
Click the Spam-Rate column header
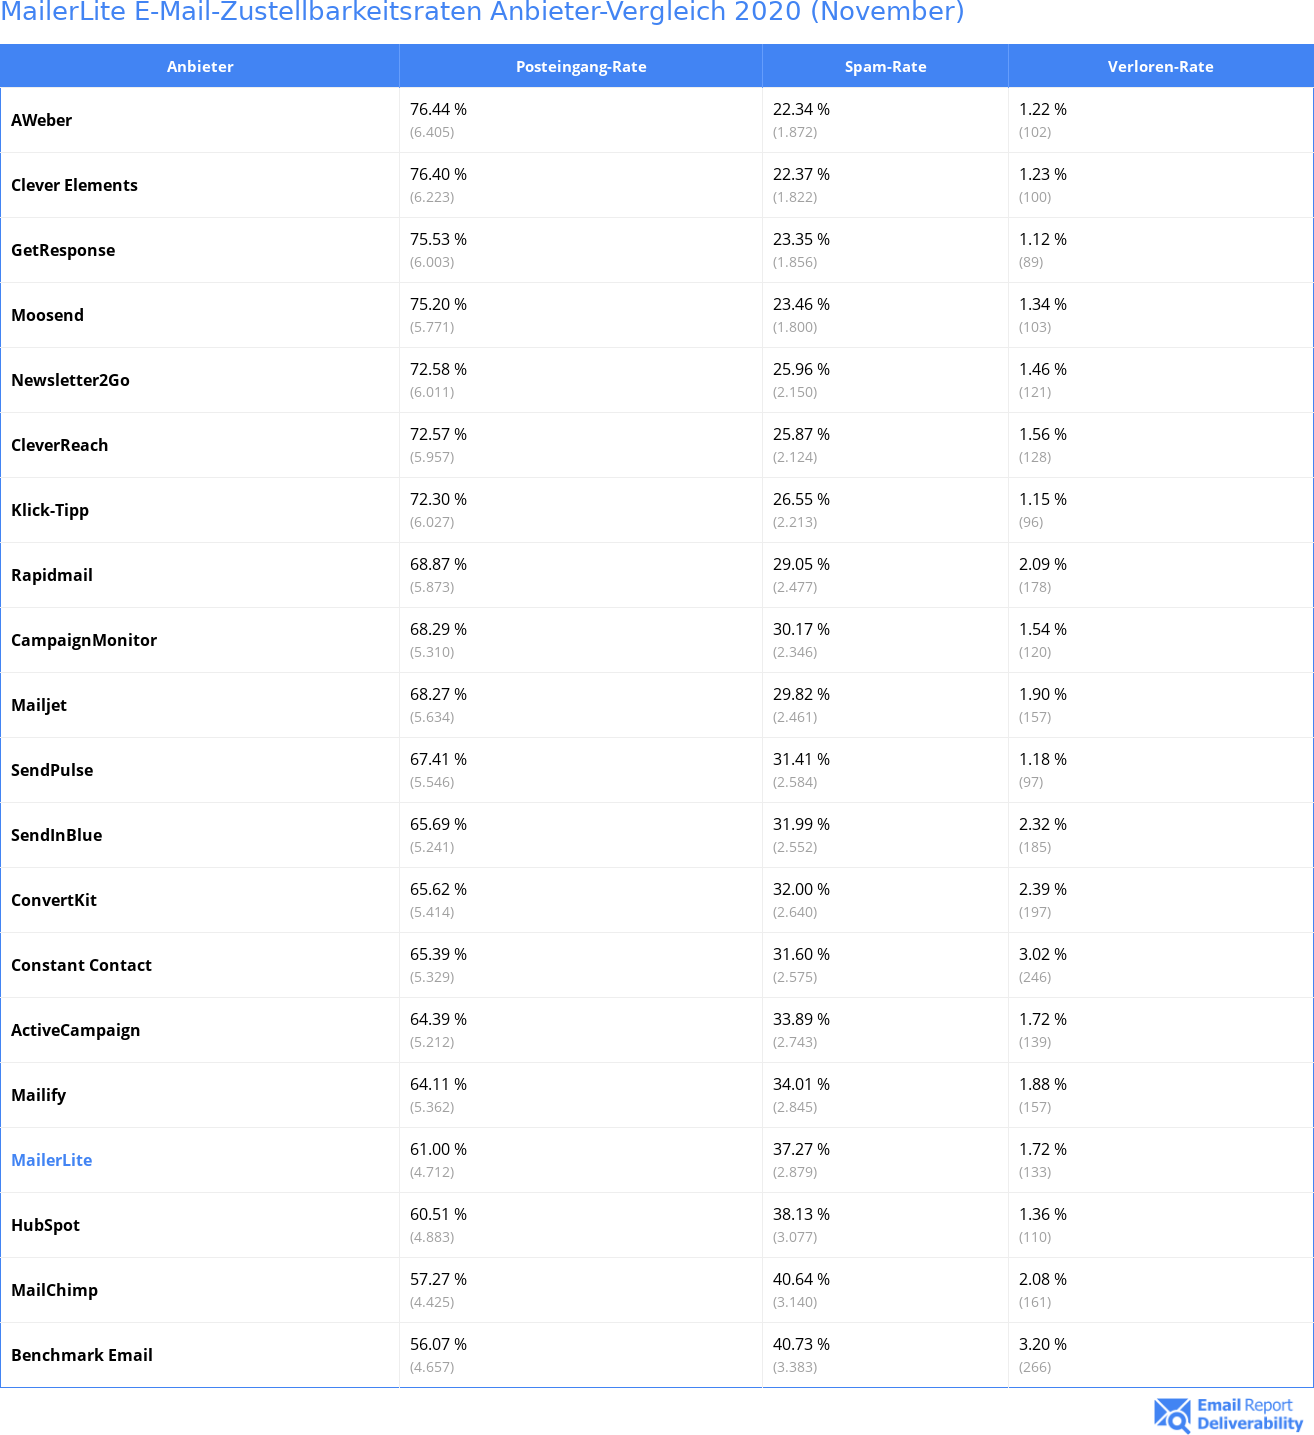pyautogui.click(x=885, y=67)
